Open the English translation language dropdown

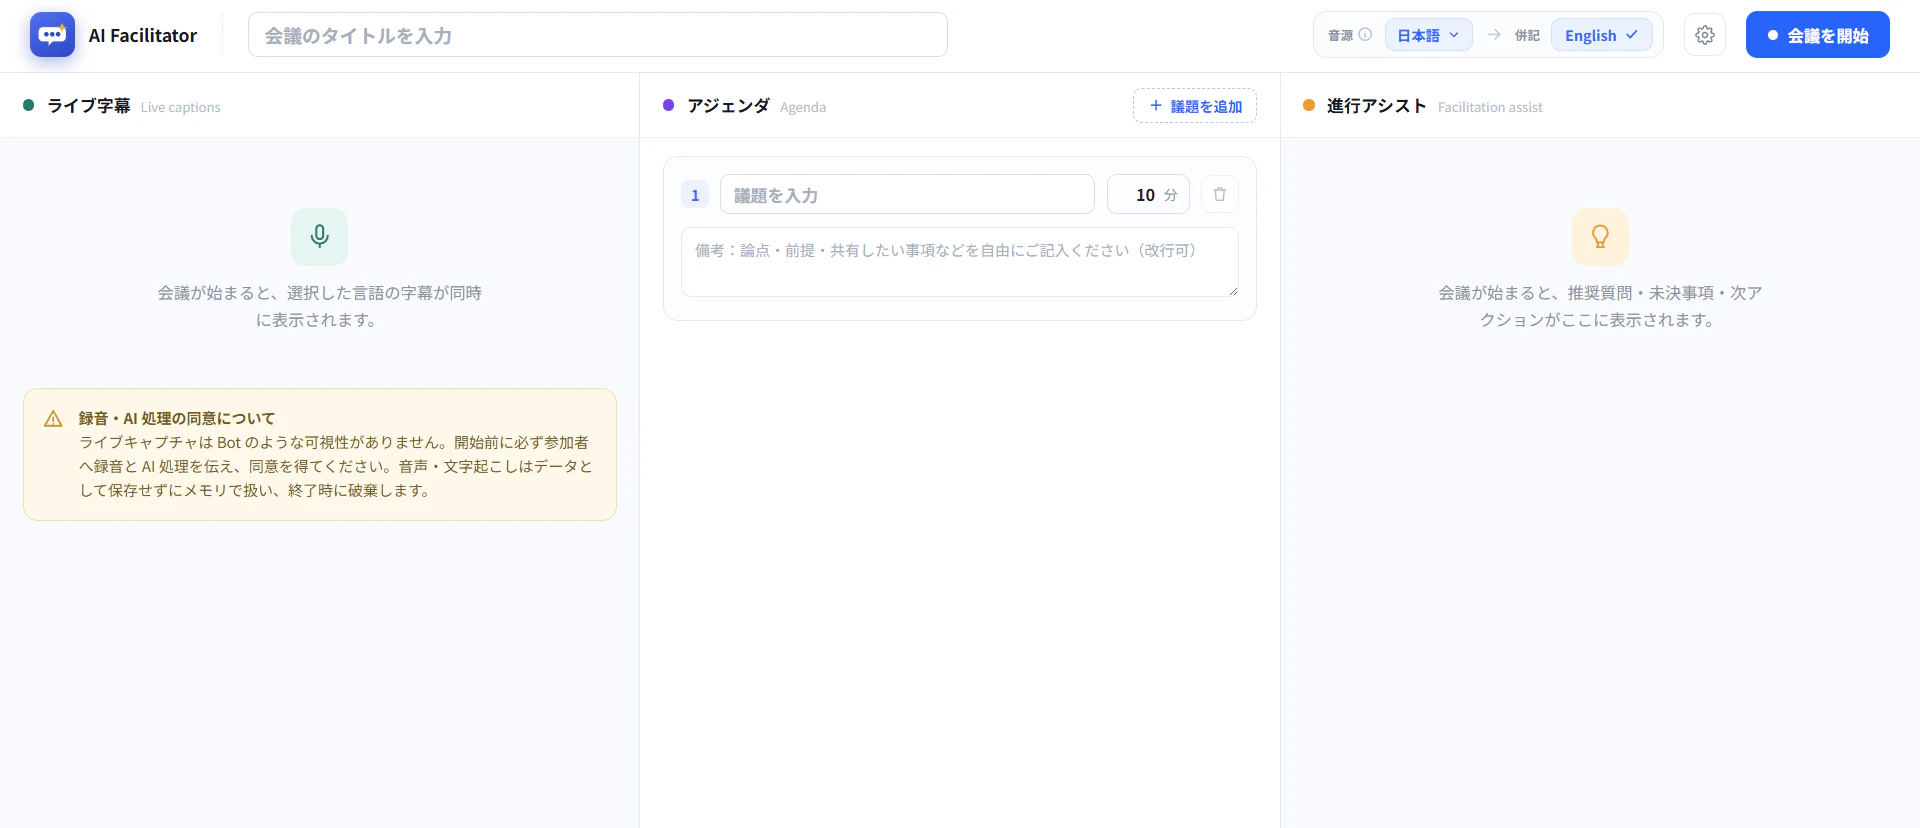pyautogui.click(x=1601, y=35)
